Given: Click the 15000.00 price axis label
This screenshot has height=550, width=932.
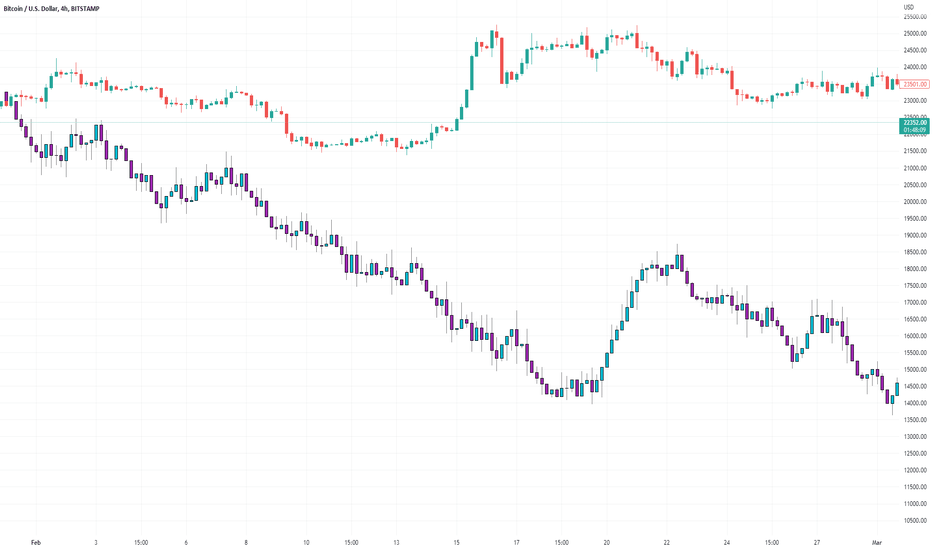Looking at the screenshot, I should (x=915, y=370).
